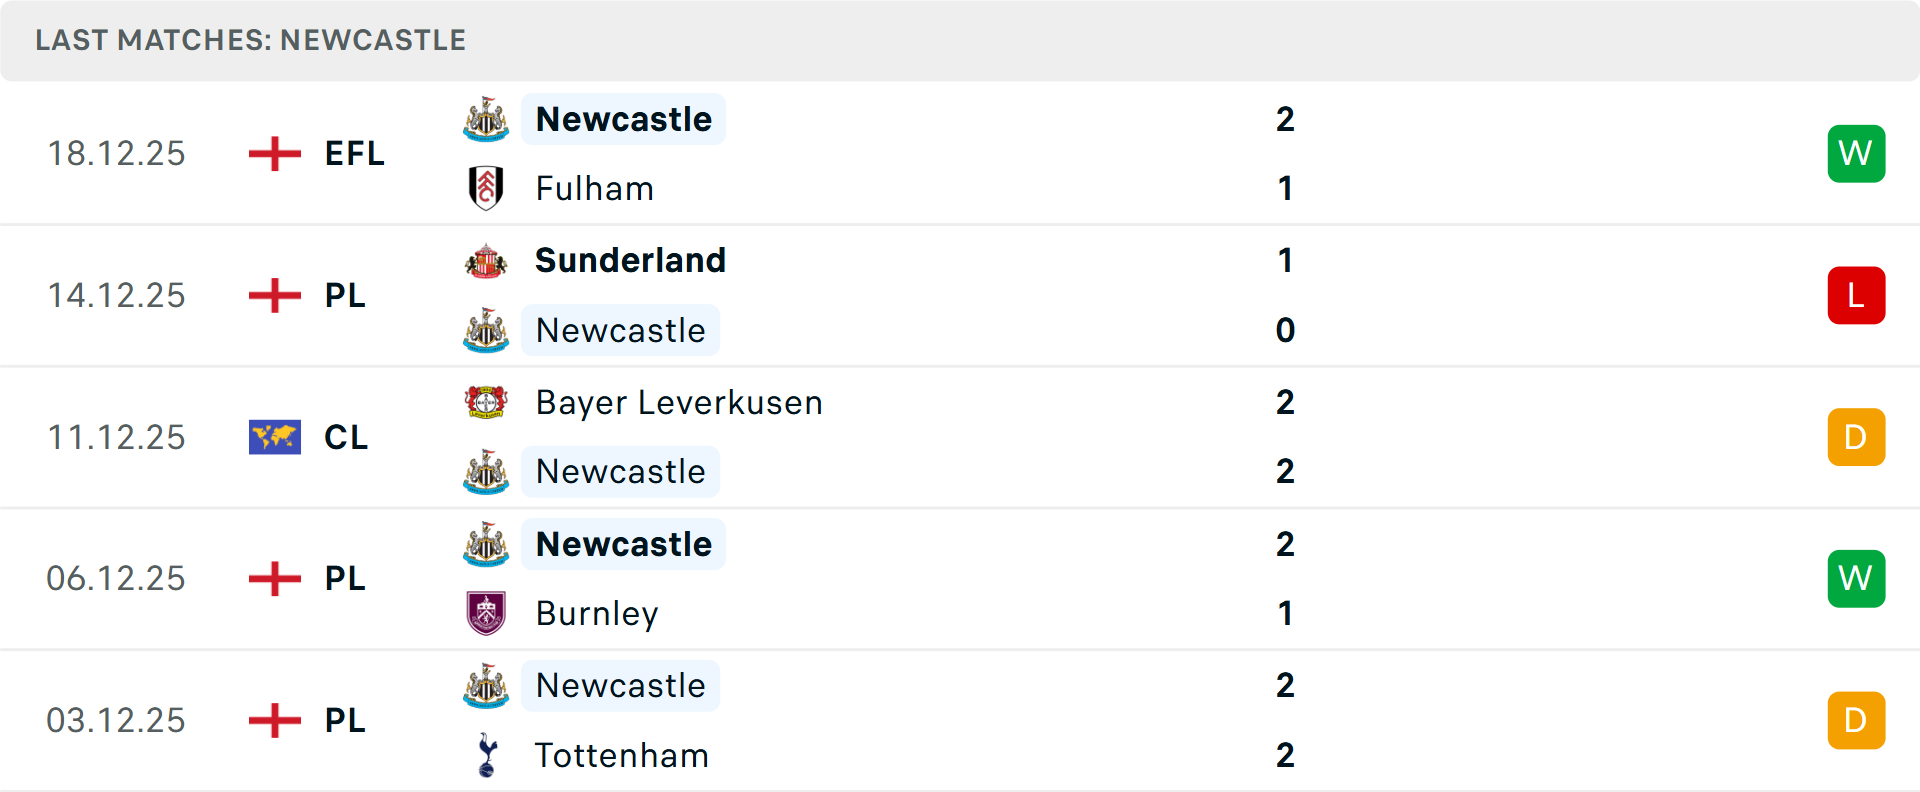Click the 14.12.25 match date
The height and width of the screenshot is (792, 1920).
click(117, 296)
